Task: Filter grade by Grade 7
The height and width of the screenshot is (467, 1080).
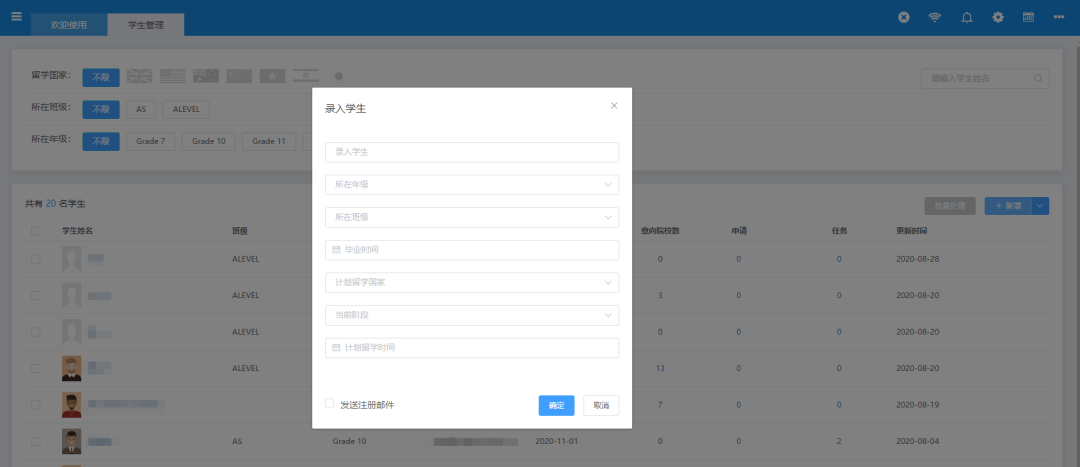Action: coord(150,142)
